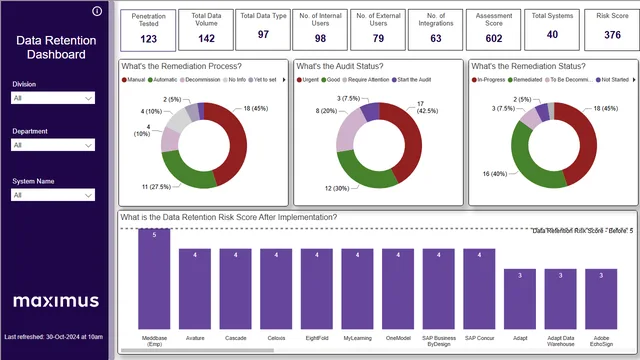Click Good legend item in Audit Status
The height and width of the screenshot is (360, 640).
tap(331, 80)
